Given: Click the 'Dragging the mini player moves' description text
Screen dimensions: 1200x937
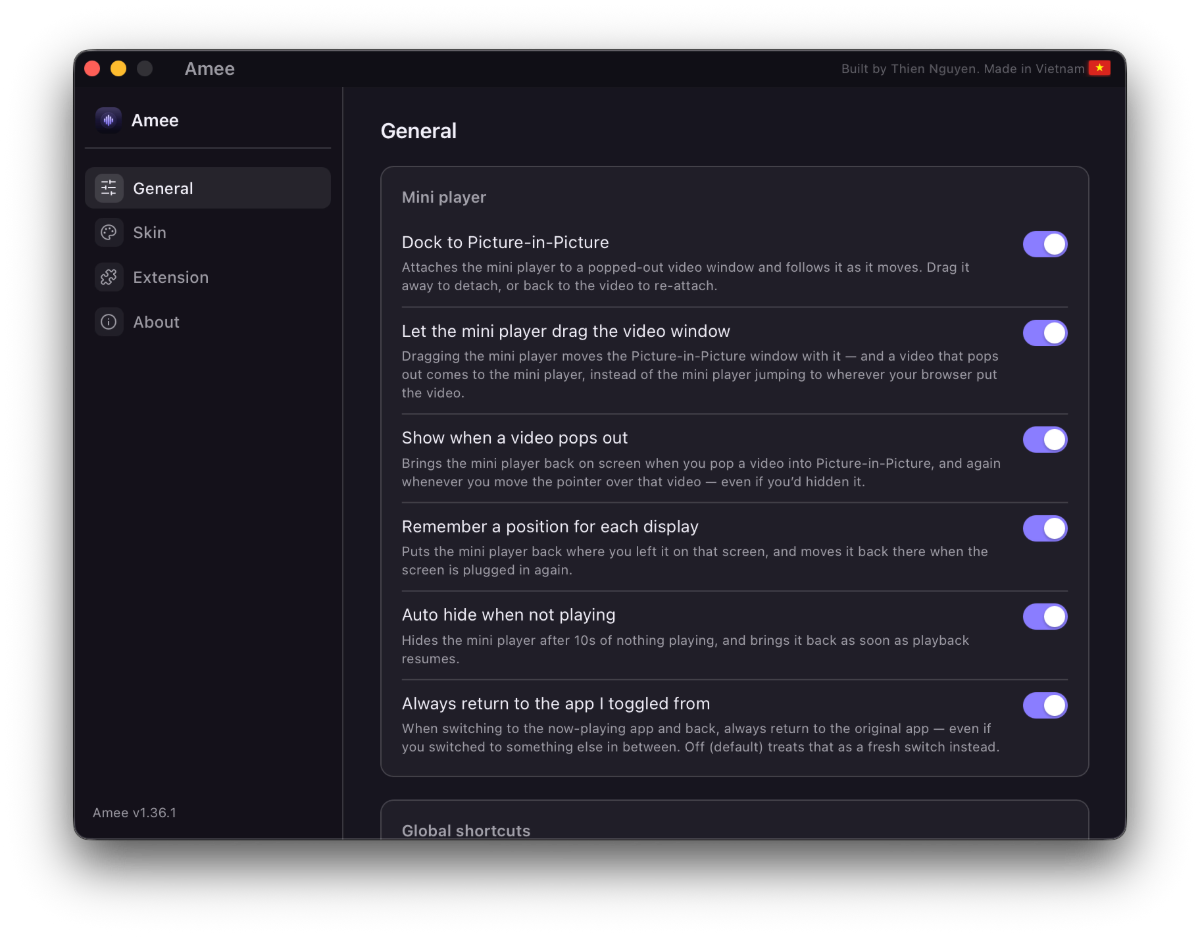Looking at the screenshot, I should point(700,374).
